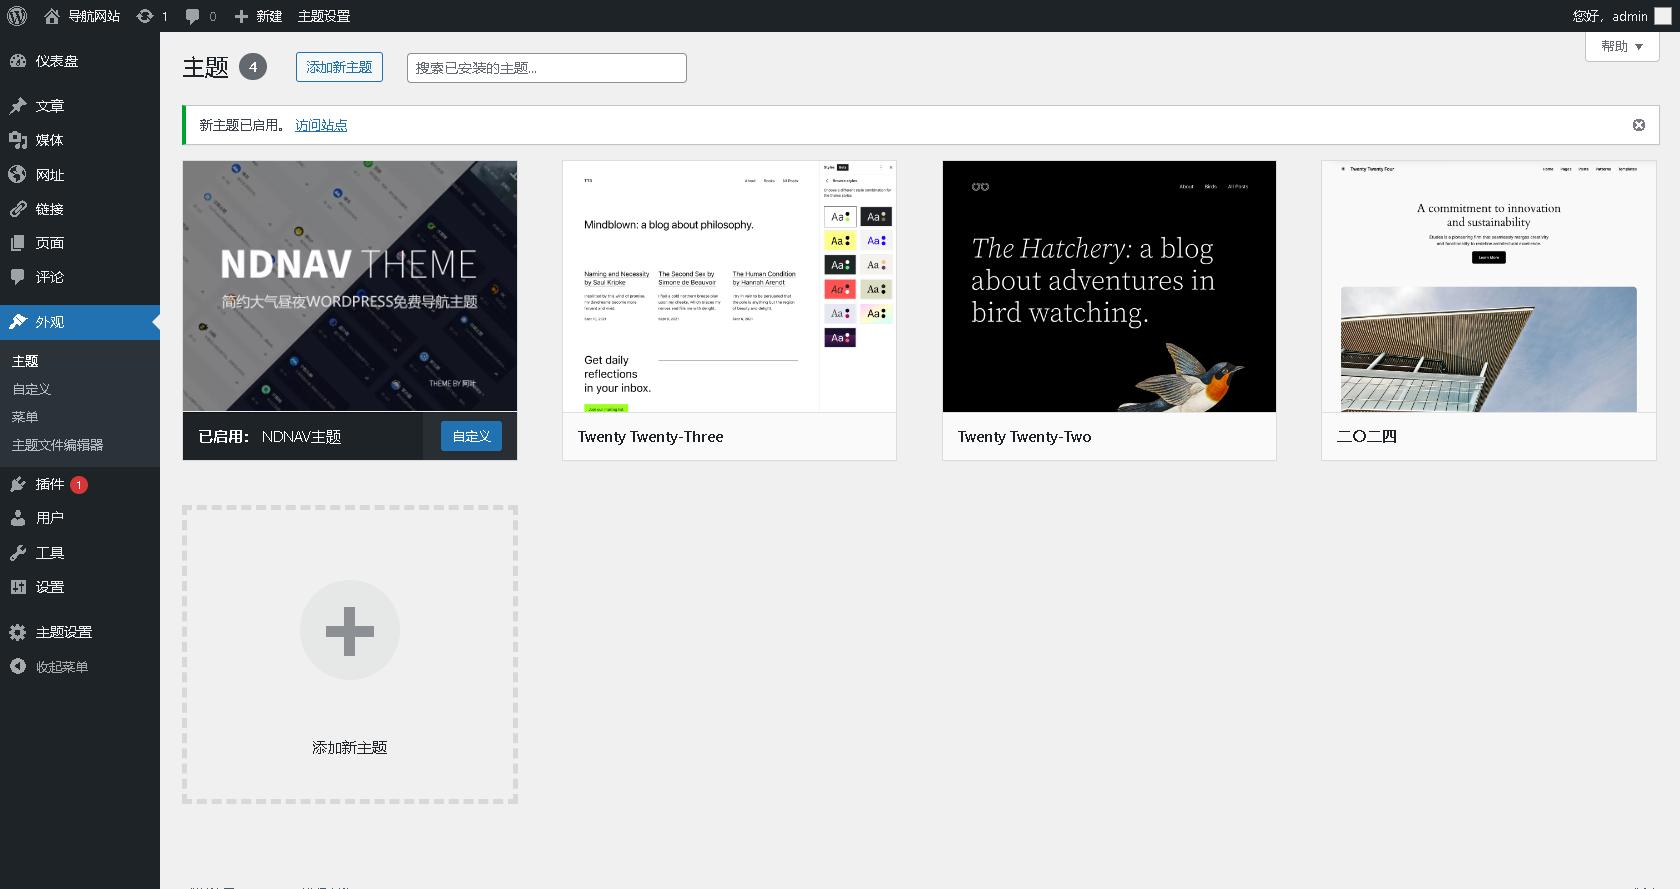Open the Twenty Twenty-Two theme thumbnail
This screenshot has width=1680, height=889.
coord(1109,286)
